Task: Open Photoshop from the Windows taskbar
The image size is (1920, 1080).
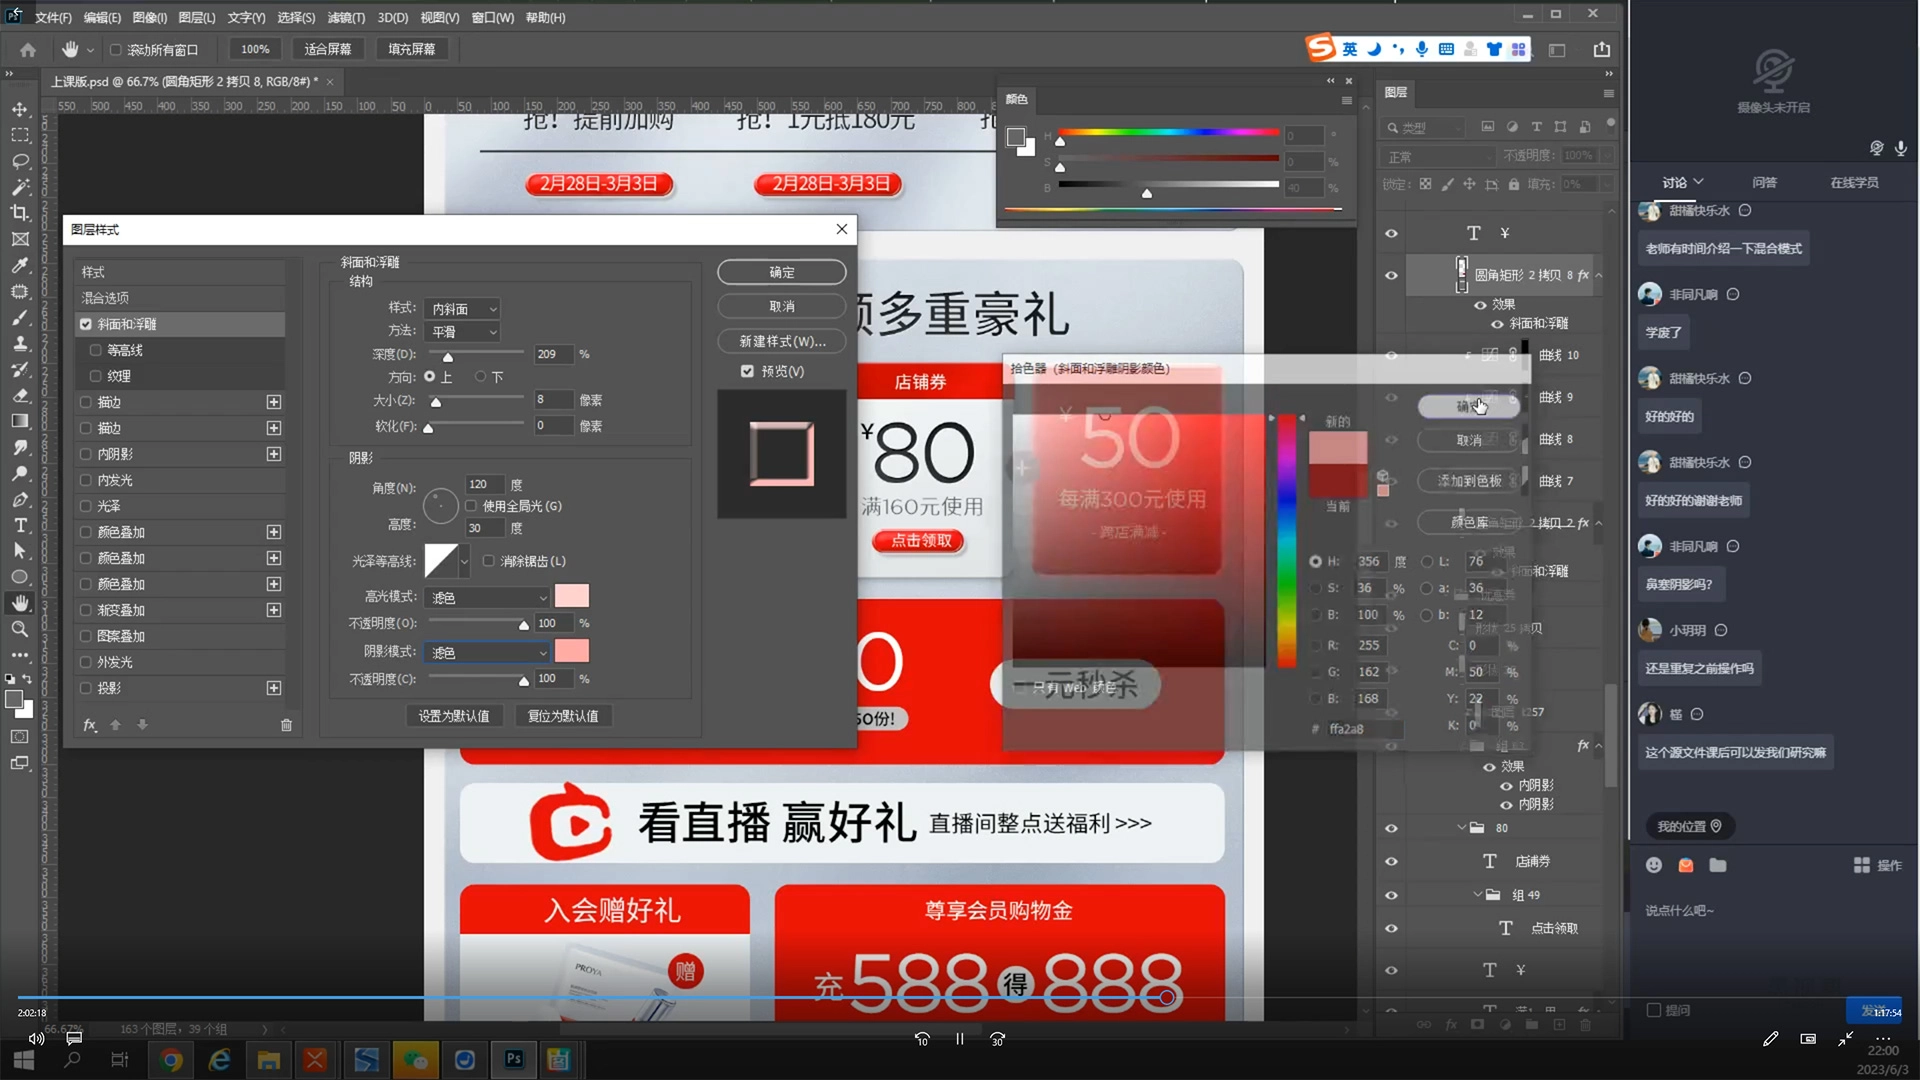Action: coord(513,1059)
